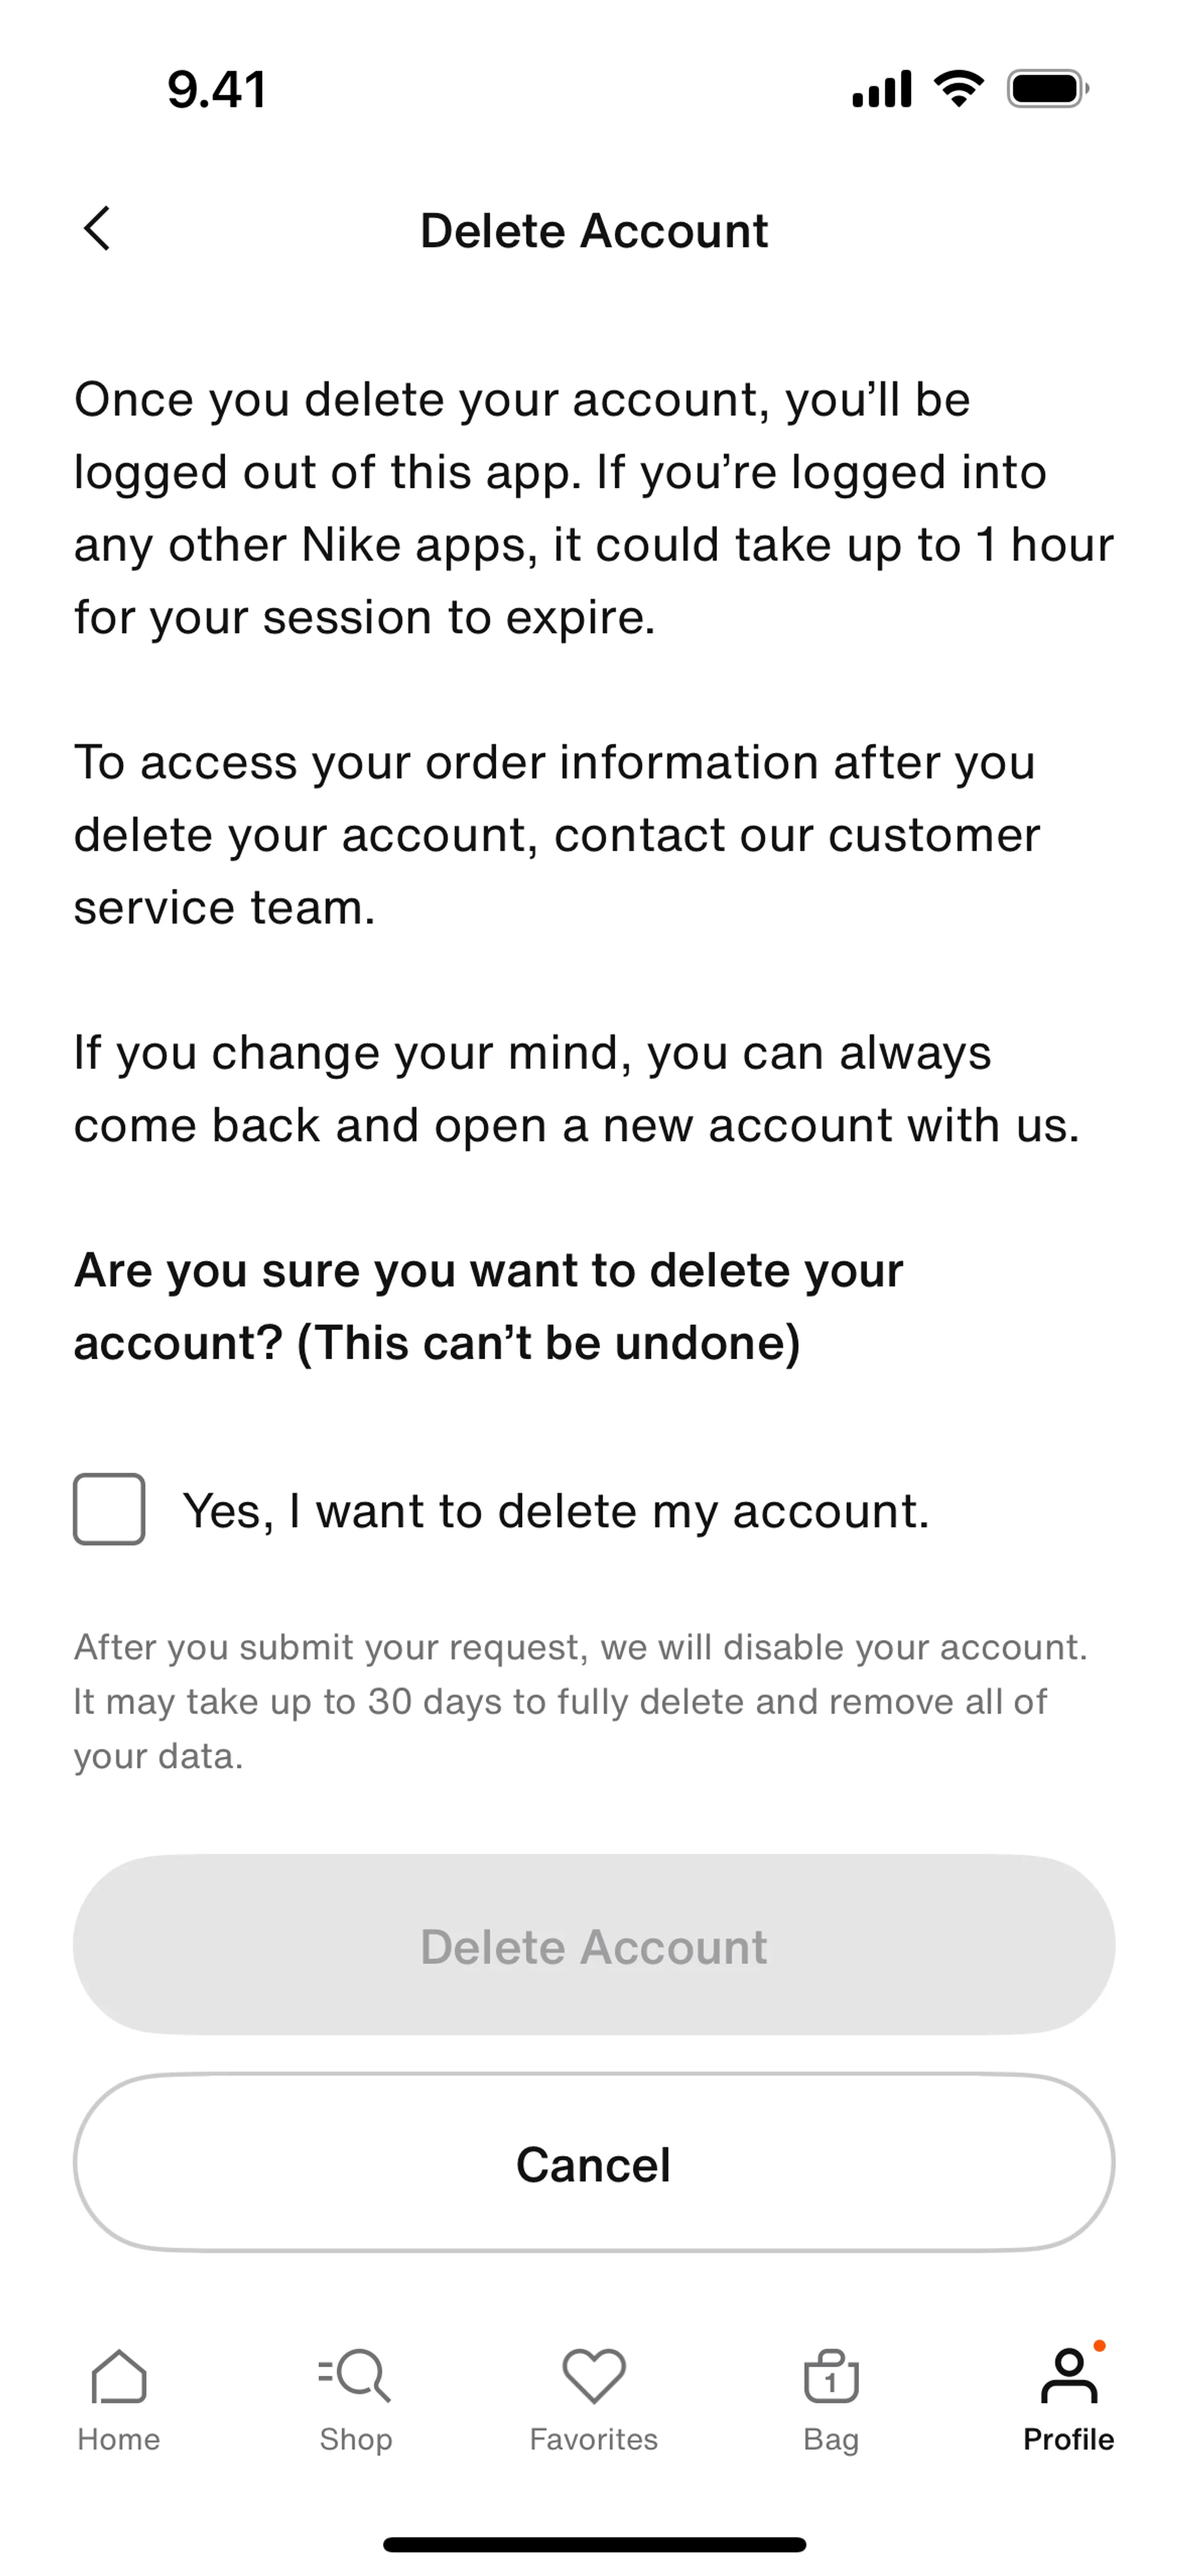Tap the Delete Account page title
This screenshot has width=1188, height=2576.
pos(594,231)
